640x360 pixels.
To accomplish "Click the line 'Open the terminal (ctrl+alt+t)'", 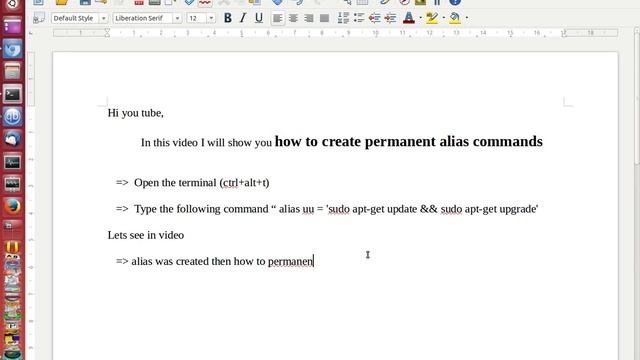I will (202, 182).
